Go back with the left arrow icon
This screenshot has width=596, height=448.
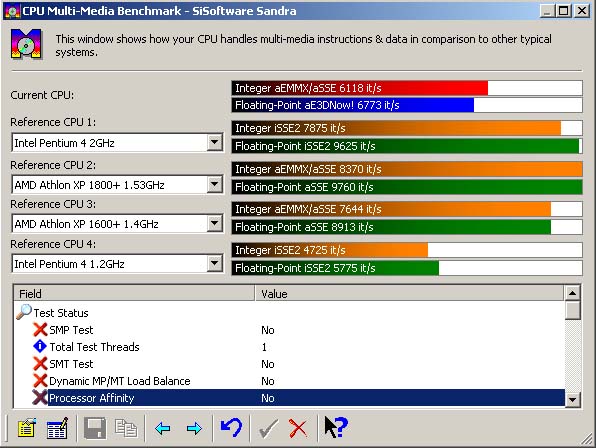(163, 429)
